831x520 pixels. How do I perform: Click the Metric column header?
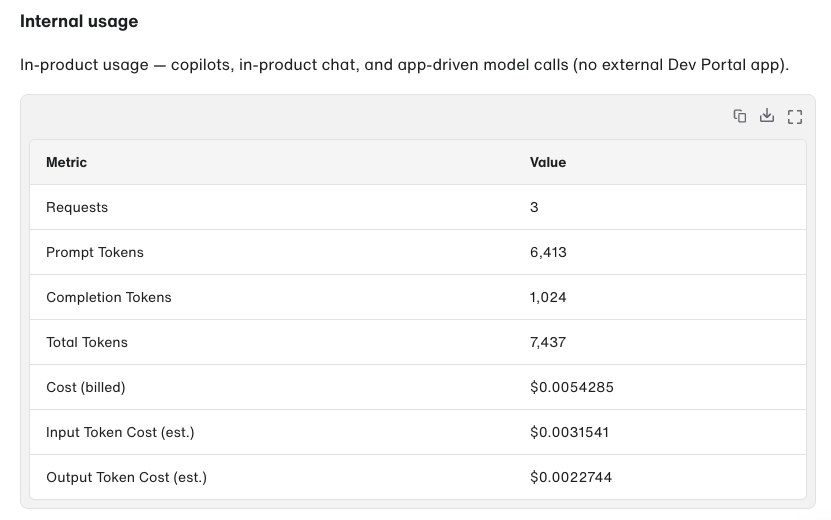(66, 162)
